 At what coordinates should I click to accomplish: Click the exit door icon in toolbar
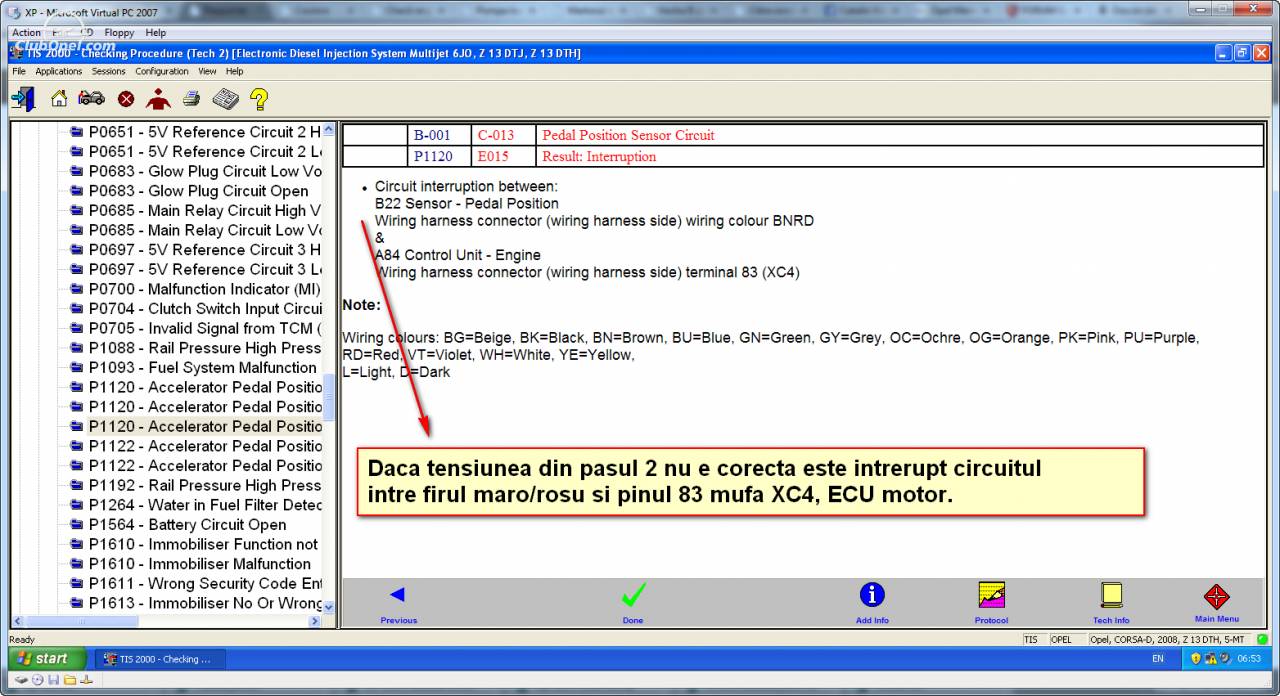(23, 98)
